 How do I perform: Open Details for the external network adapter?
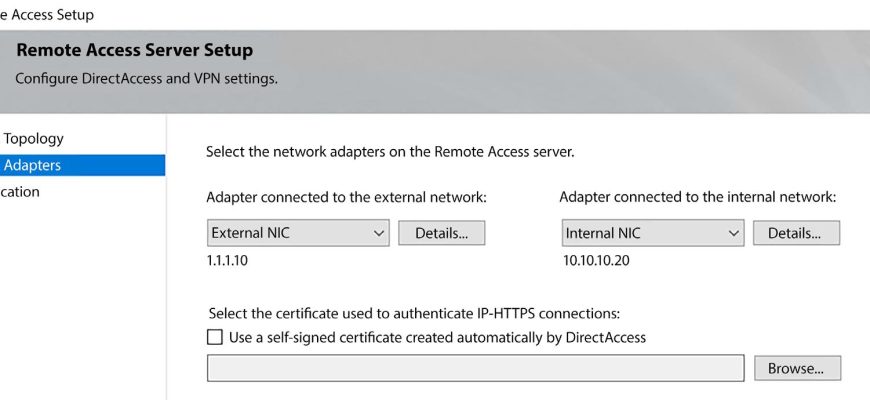pyautogui.click(x=441, y=233)
